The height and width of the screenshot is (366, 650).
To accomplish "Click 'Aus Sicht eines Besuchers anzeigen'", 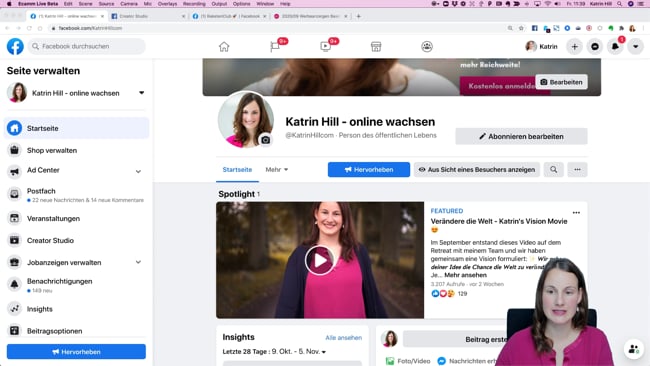I will coord(477,170).
